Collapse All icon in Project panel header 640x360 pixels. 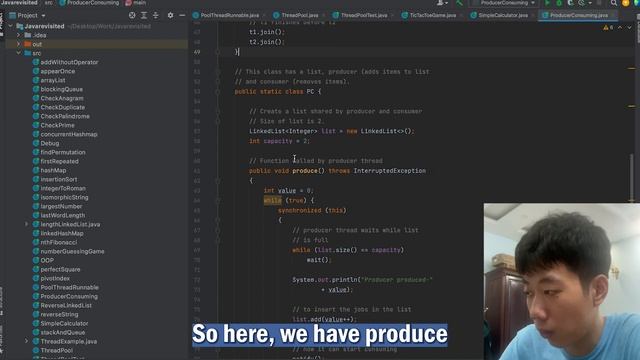[x=156, y=16]
